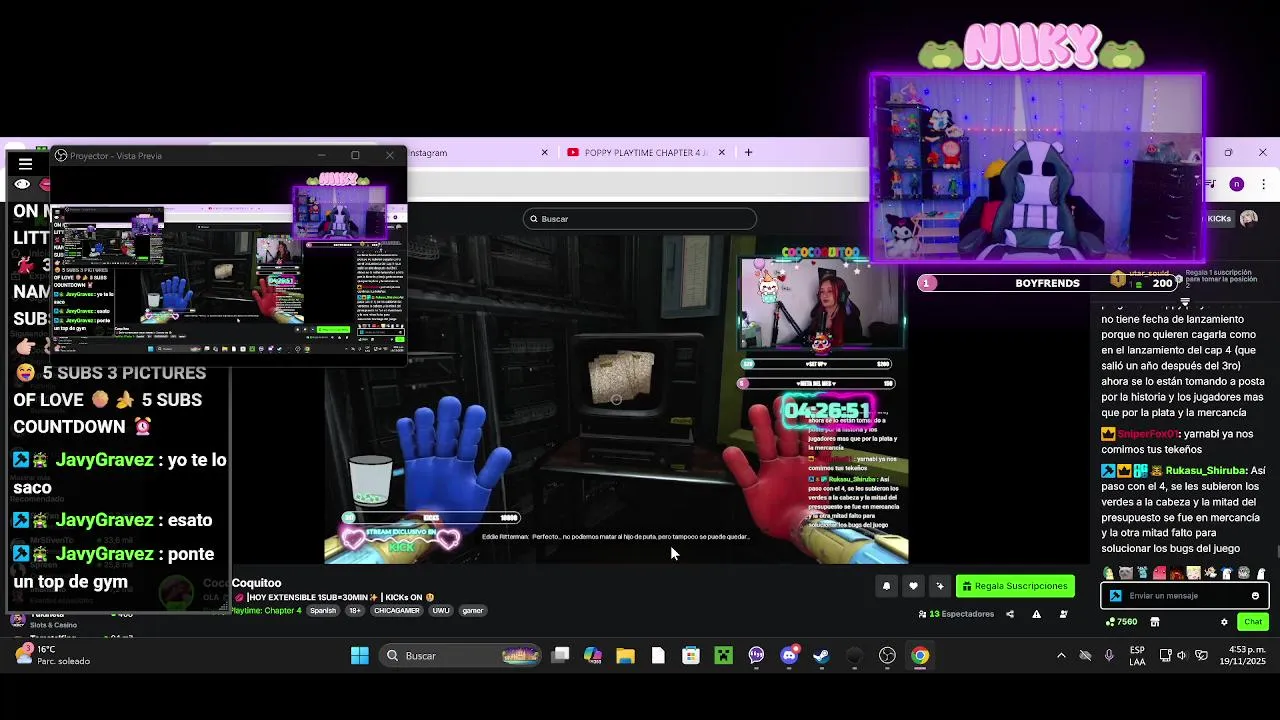
Task: Click the KICKs button in header
Action: 1218,219
